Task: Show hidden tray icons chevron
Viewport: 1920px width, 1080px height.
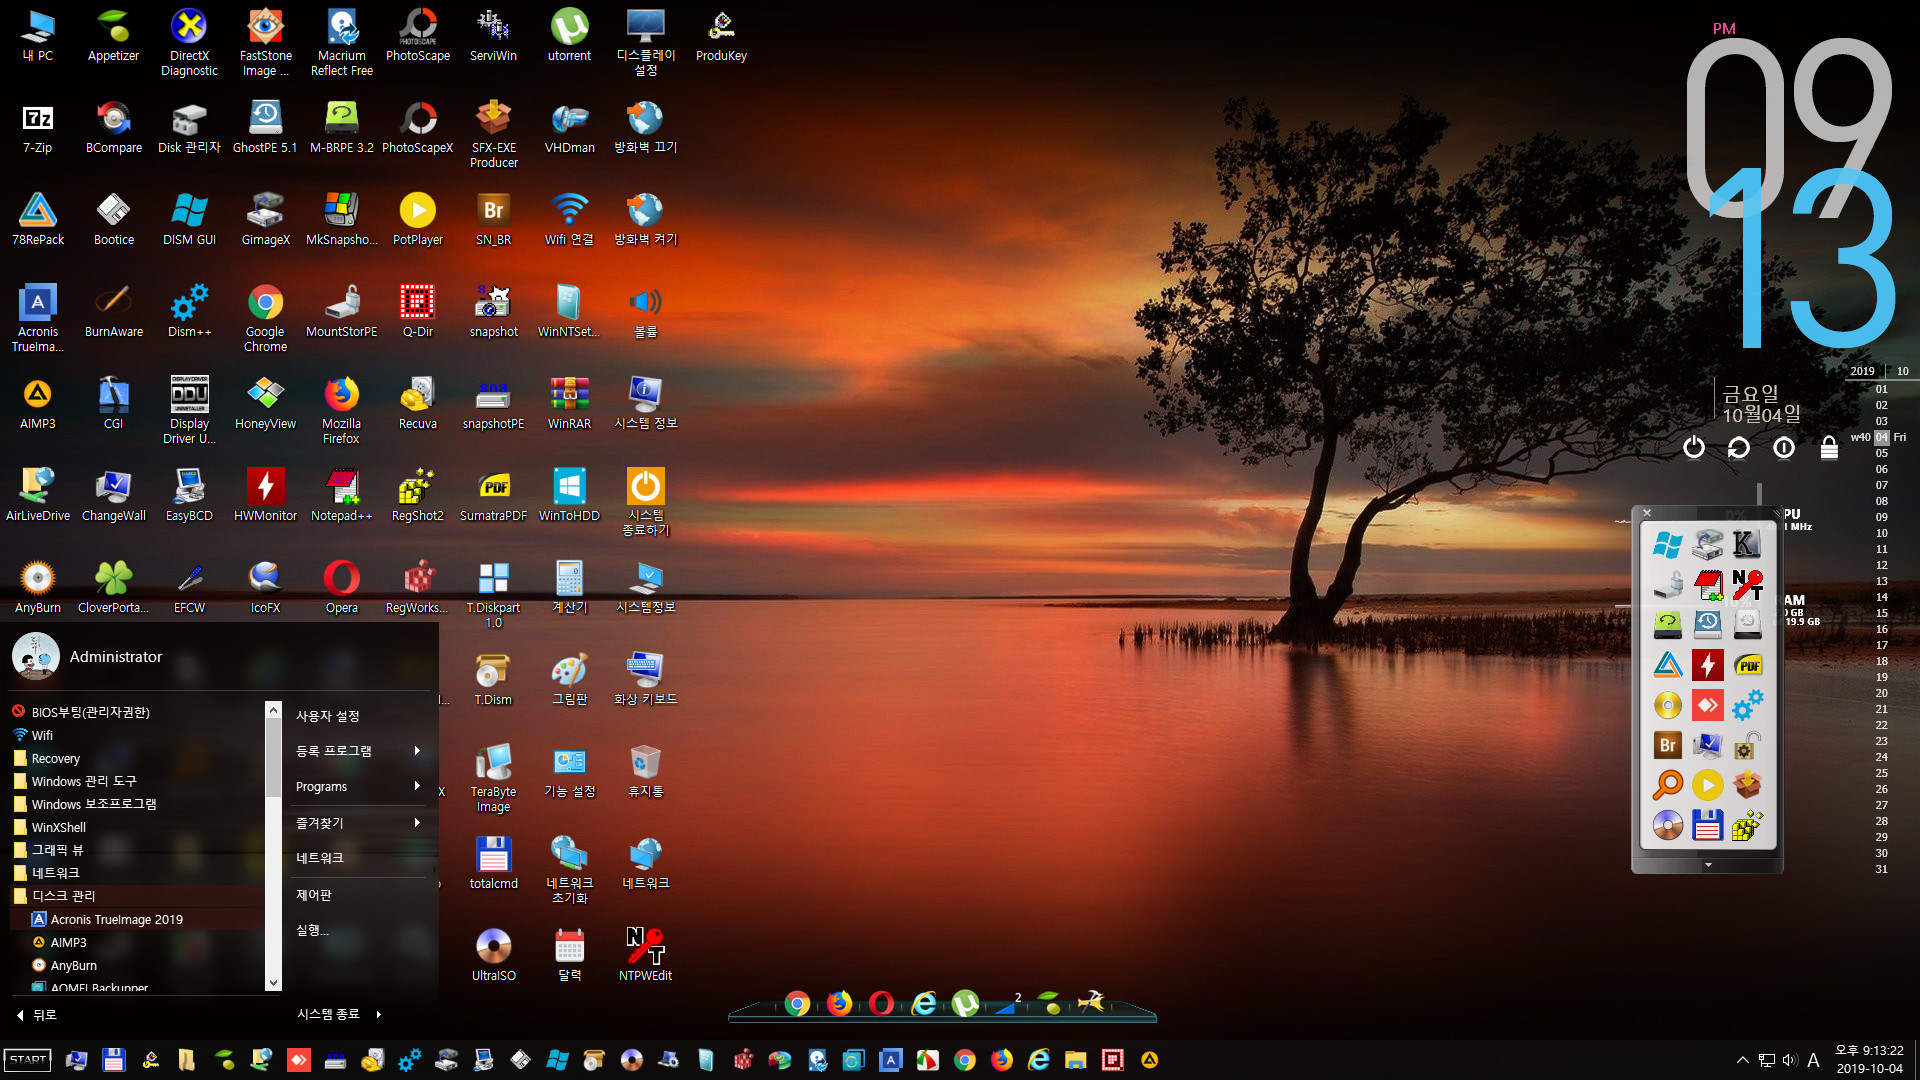Action: [x=1742, y=1060]
